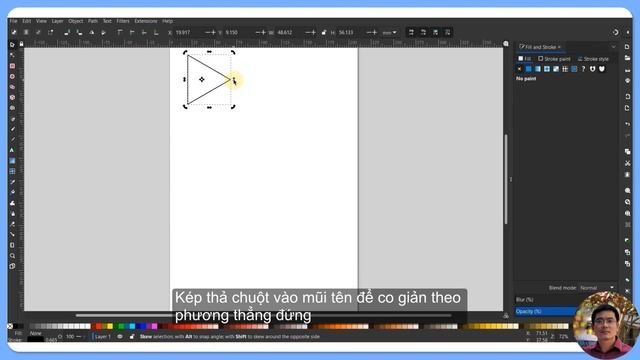Choose No paint X button
The height and width of the screenshot is (360, 640).
click(519, 69)
